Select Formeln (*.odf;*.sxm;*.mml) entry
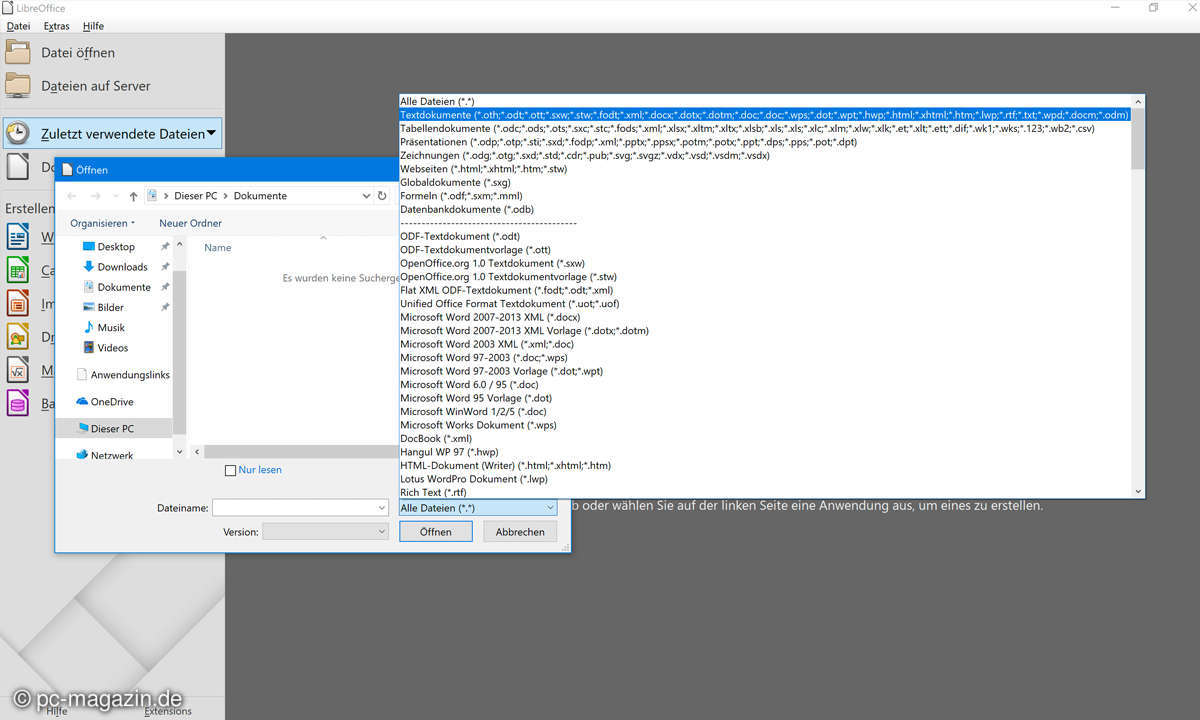 click(765, 196)
